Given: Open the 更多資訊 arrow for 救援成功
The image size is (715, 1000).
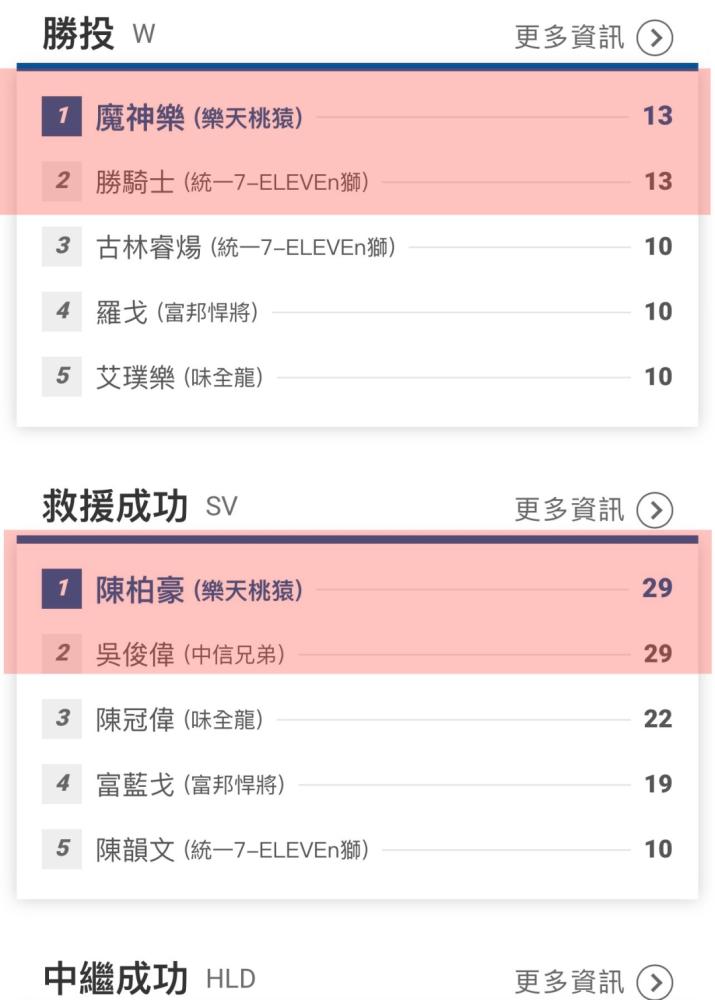Looking at the screenshot, I should click(654, 510).
